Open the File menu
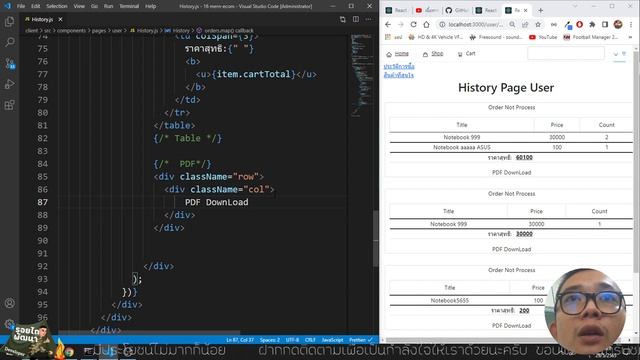Viewport: 640px width, 360px height. (x=21, y=6)
